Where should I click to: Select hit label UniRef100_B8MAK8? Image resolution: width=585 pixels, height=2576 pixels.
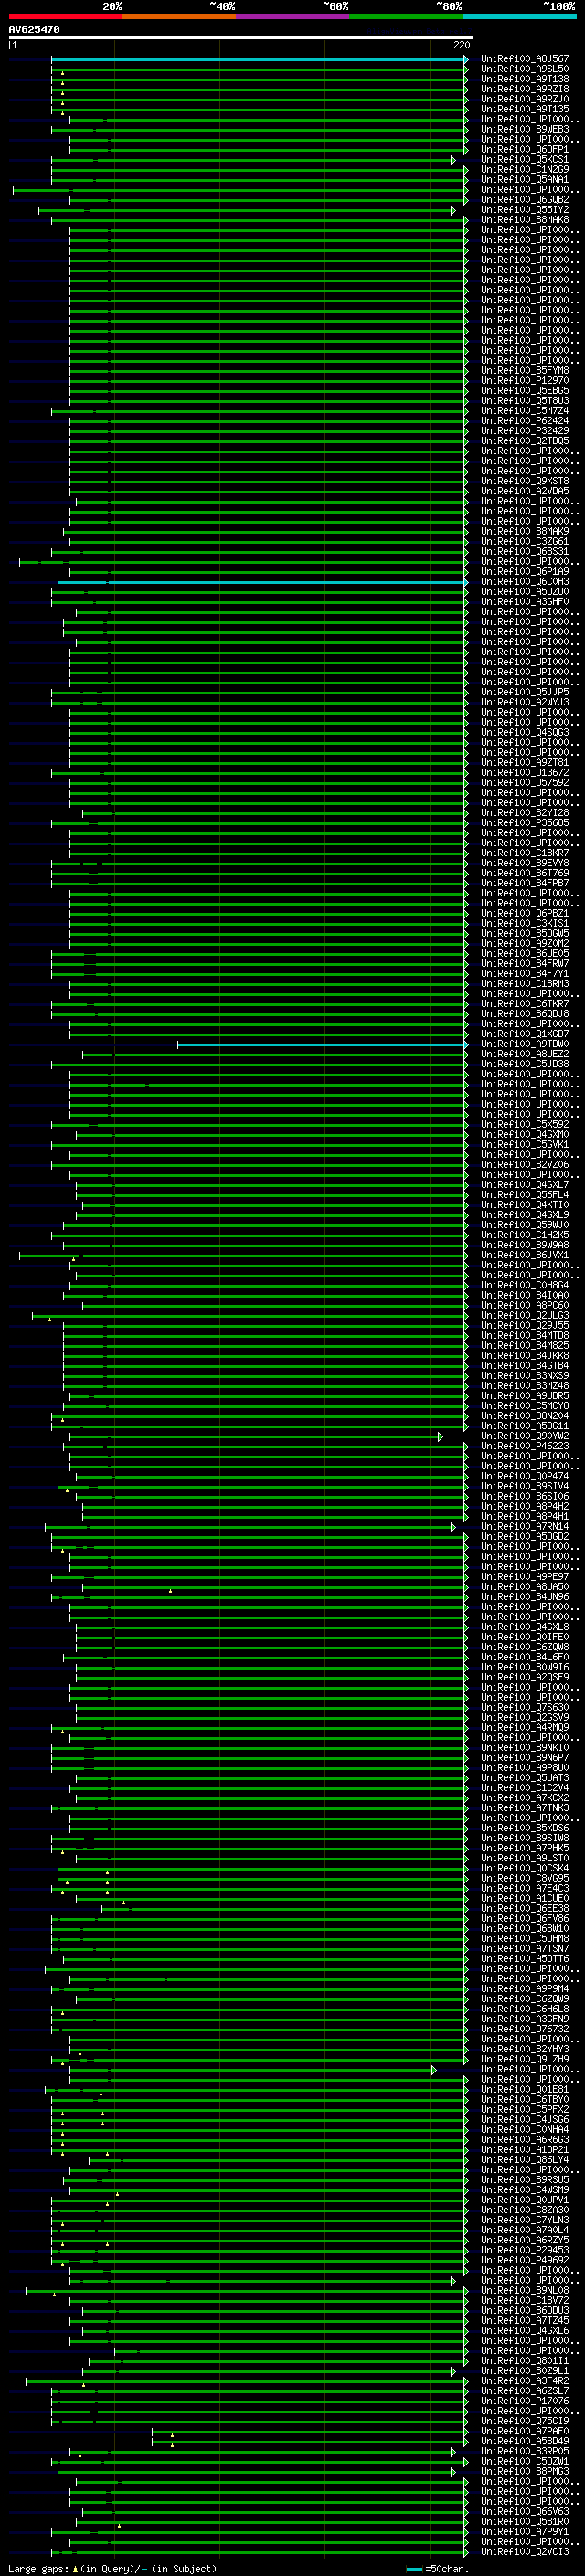tap(524, 220)
